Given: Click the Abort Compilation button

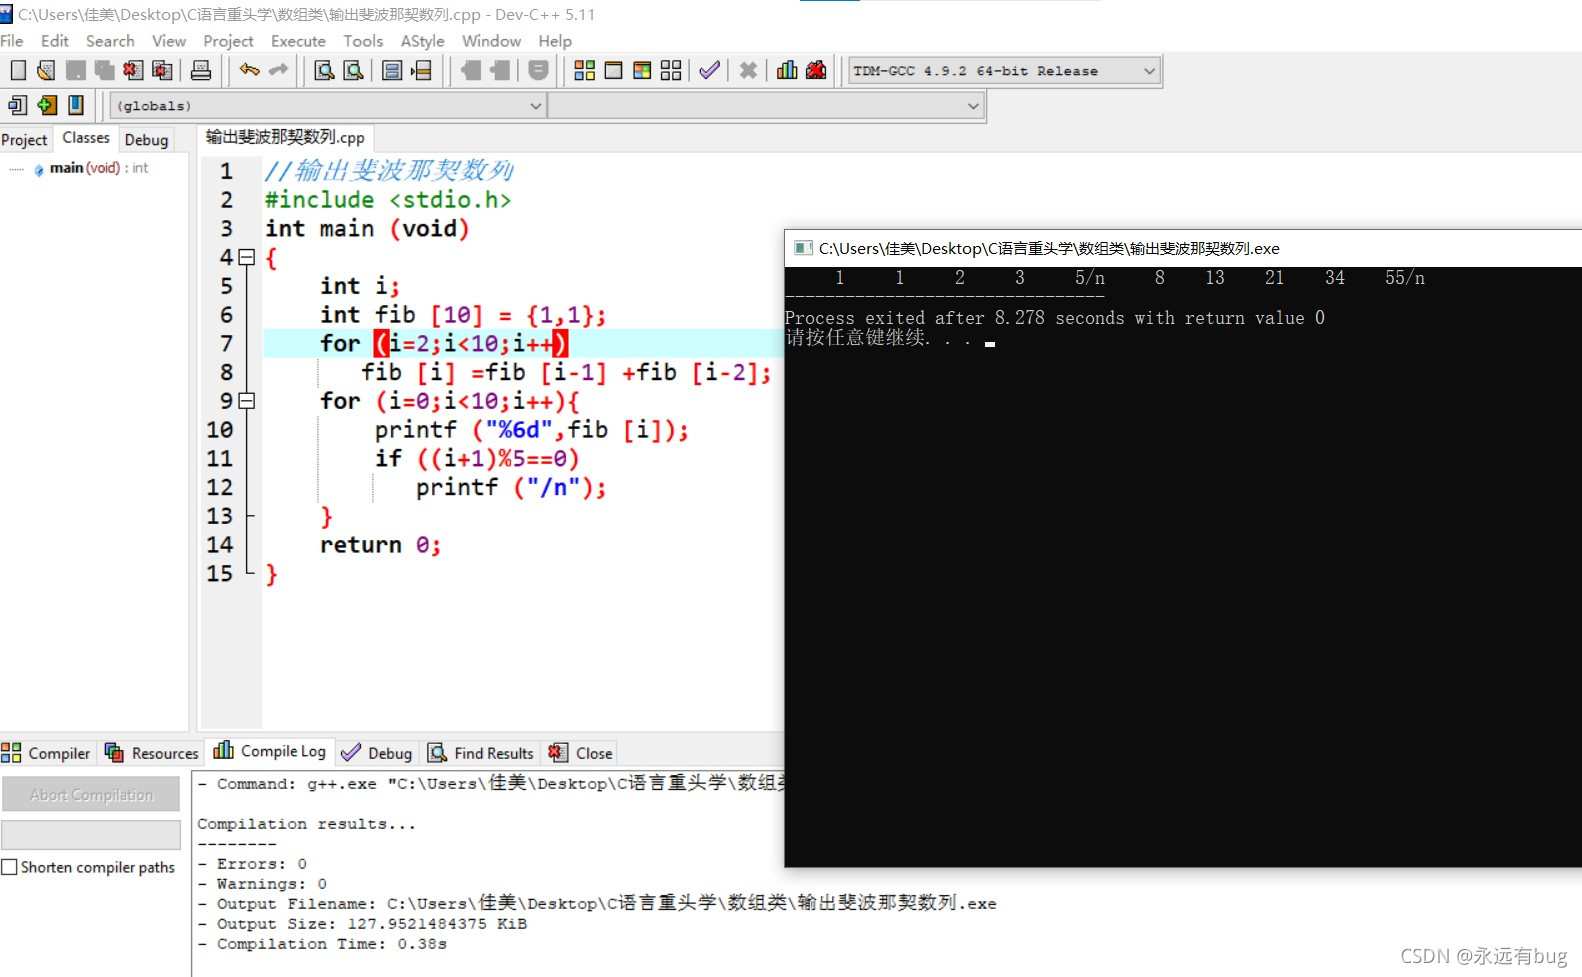Looking at the screenshot, I should (91, 795).
